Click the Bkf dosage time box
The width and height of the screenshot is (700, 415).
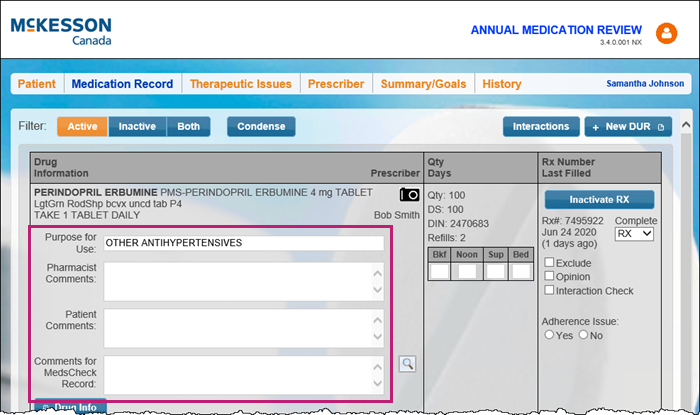439,271
